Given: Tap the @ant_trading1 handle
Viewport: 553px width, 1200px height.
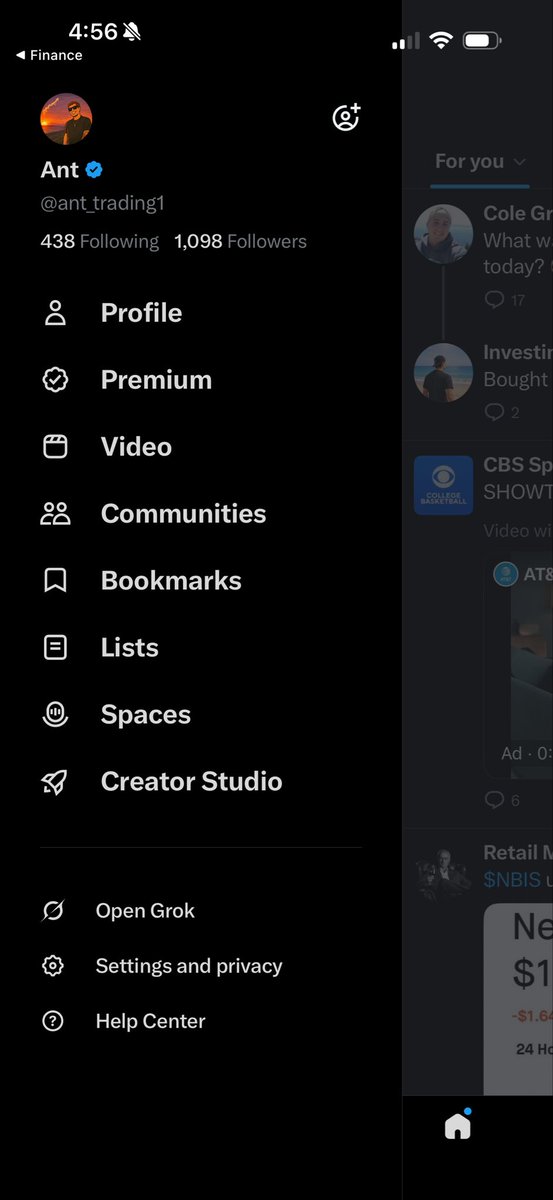Looking at the screenshot, I should coord(102,204).
